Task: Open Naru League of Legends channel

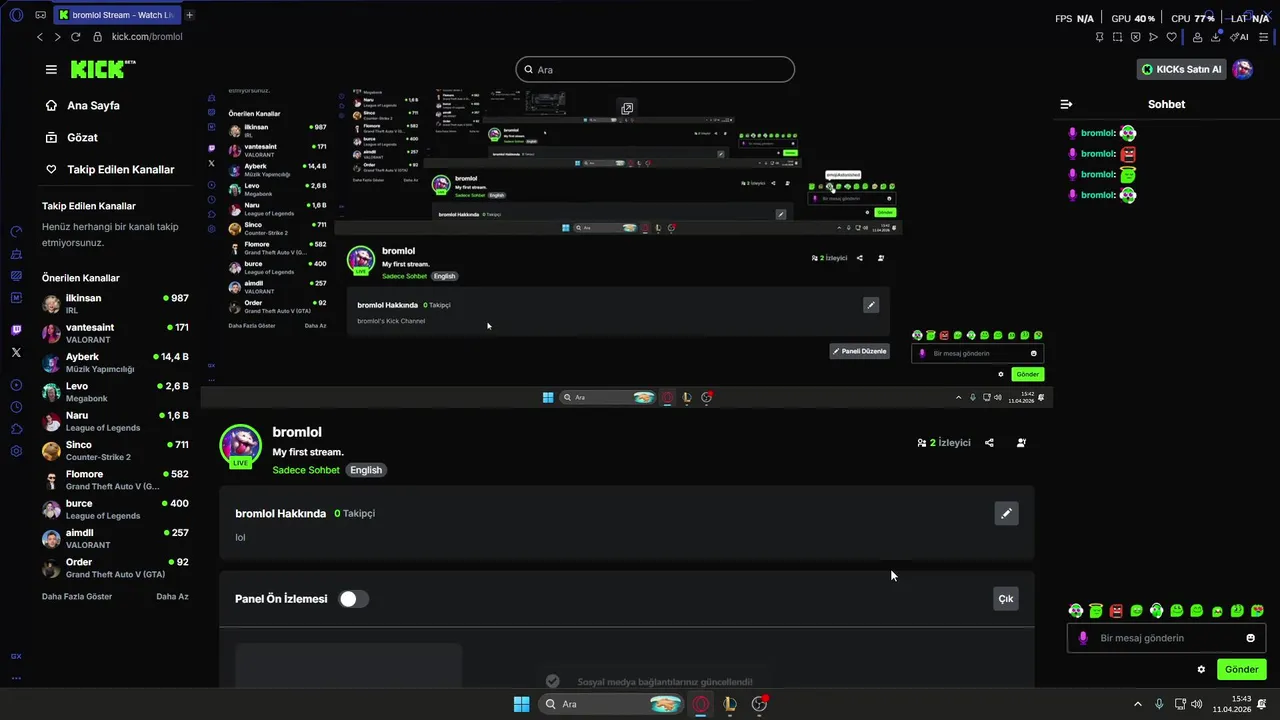Action: coord(115,421)
